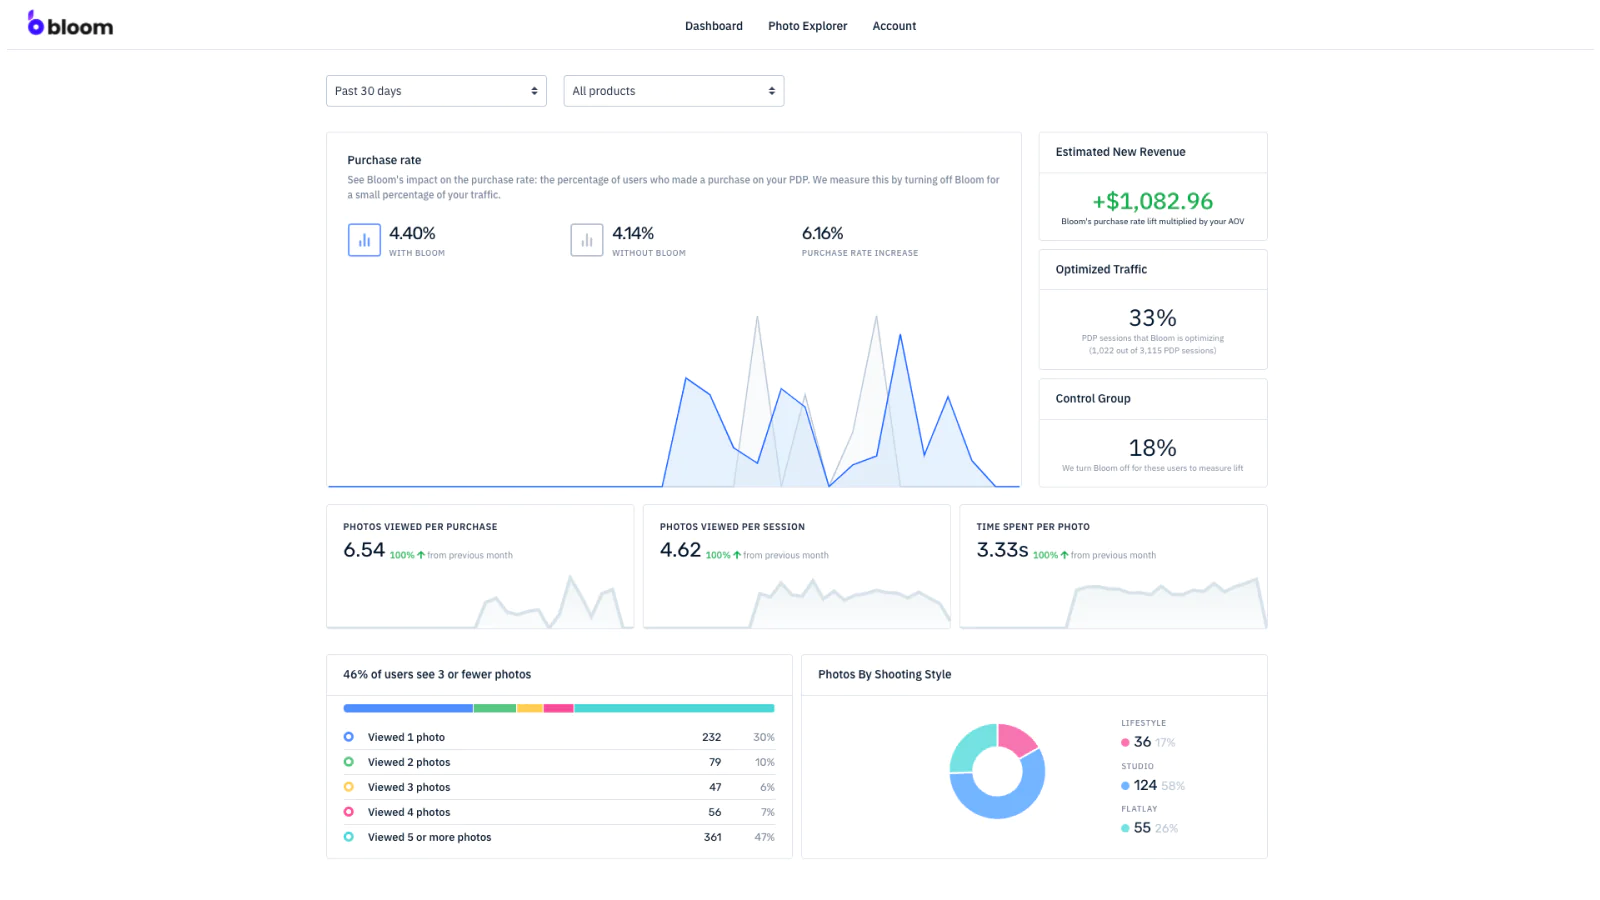Go to Photo Explorer

(x=807, y=26)
